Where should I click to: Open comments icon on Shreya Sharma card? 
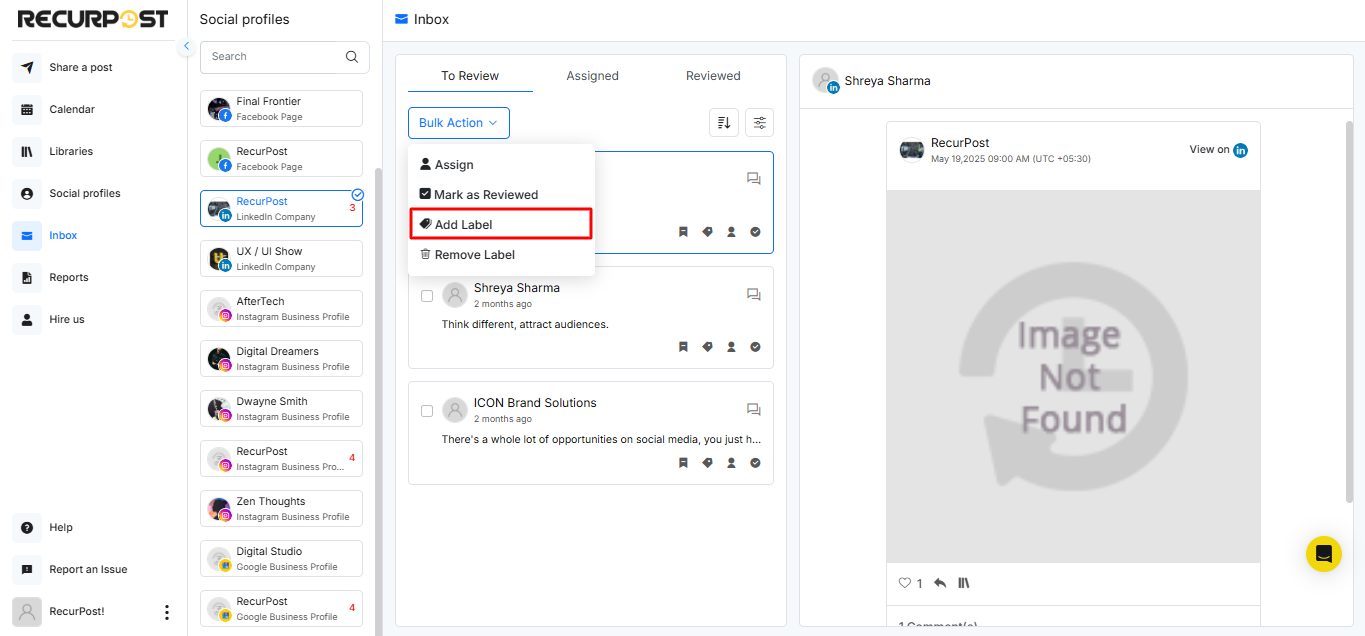coord(754,295)
